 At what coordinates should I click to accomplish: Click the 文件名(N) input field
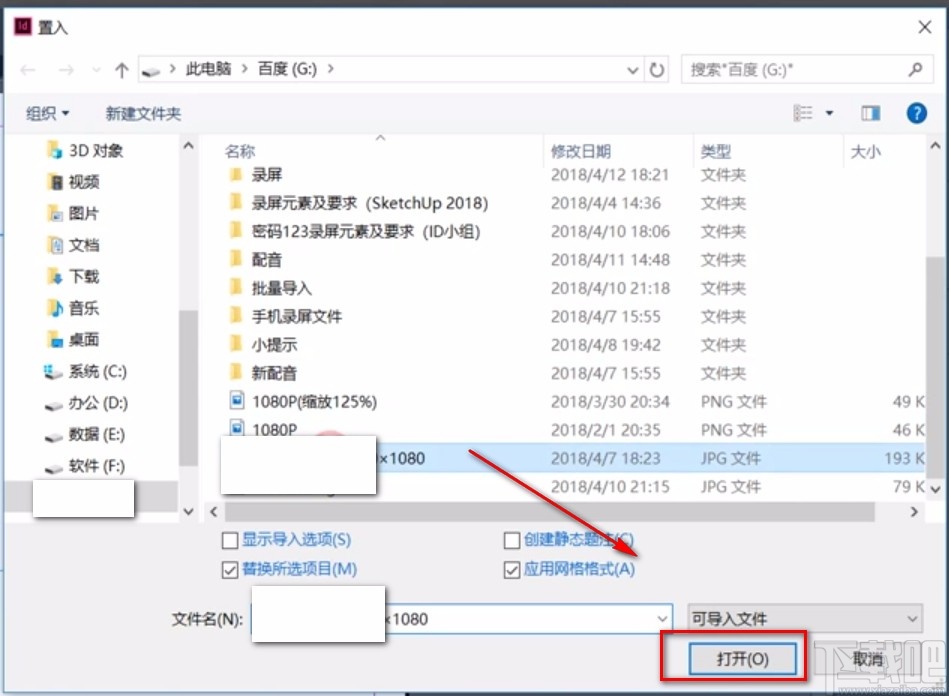coord(461,619)
